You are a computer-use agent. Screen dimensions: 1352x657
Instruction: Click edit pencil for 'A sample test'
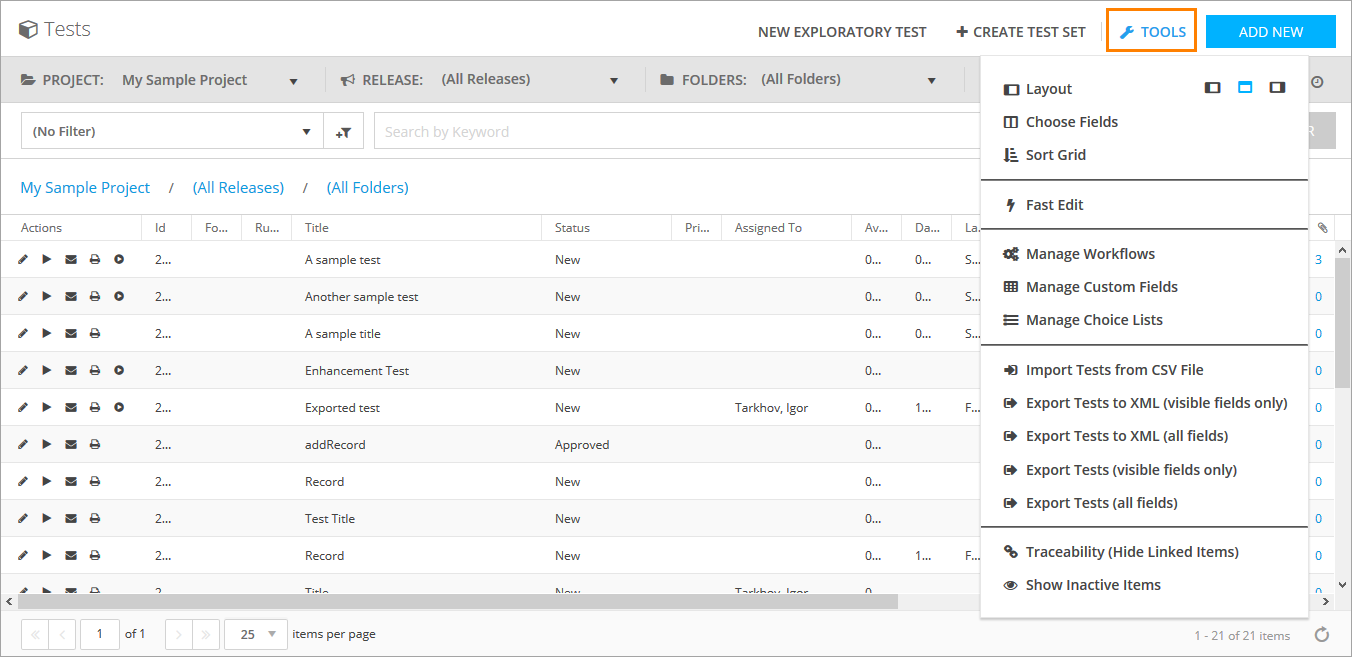(23, 260)
